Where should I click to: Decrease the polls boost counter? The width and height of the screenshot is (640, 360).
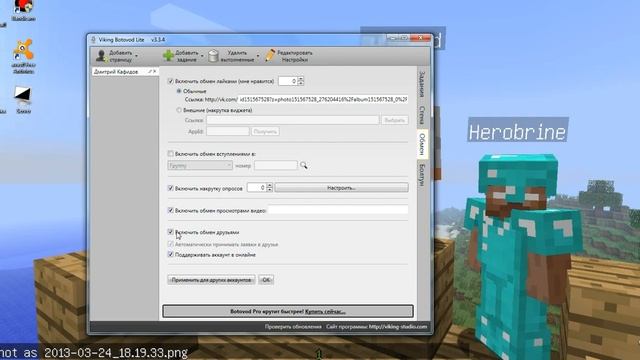(x=269, y=190)
